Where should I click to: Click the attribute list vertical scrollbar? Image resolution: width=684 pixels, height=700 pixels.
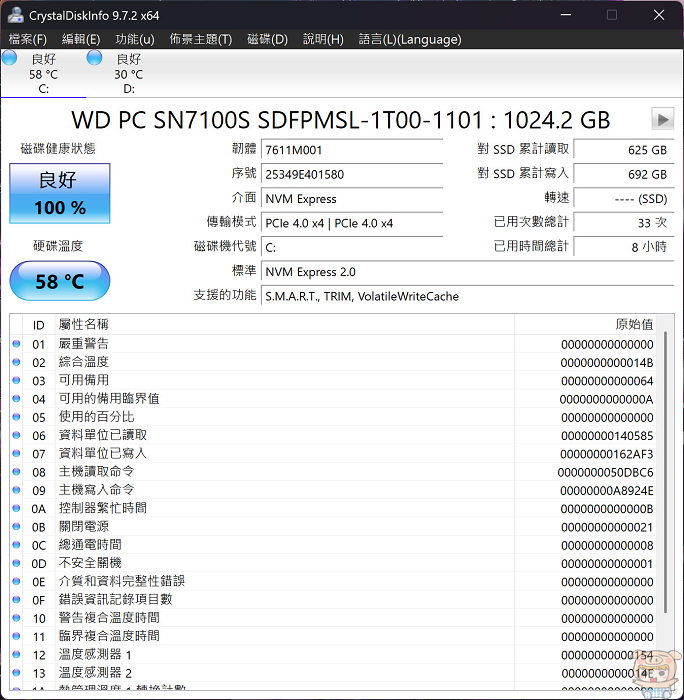pos(668,480)
